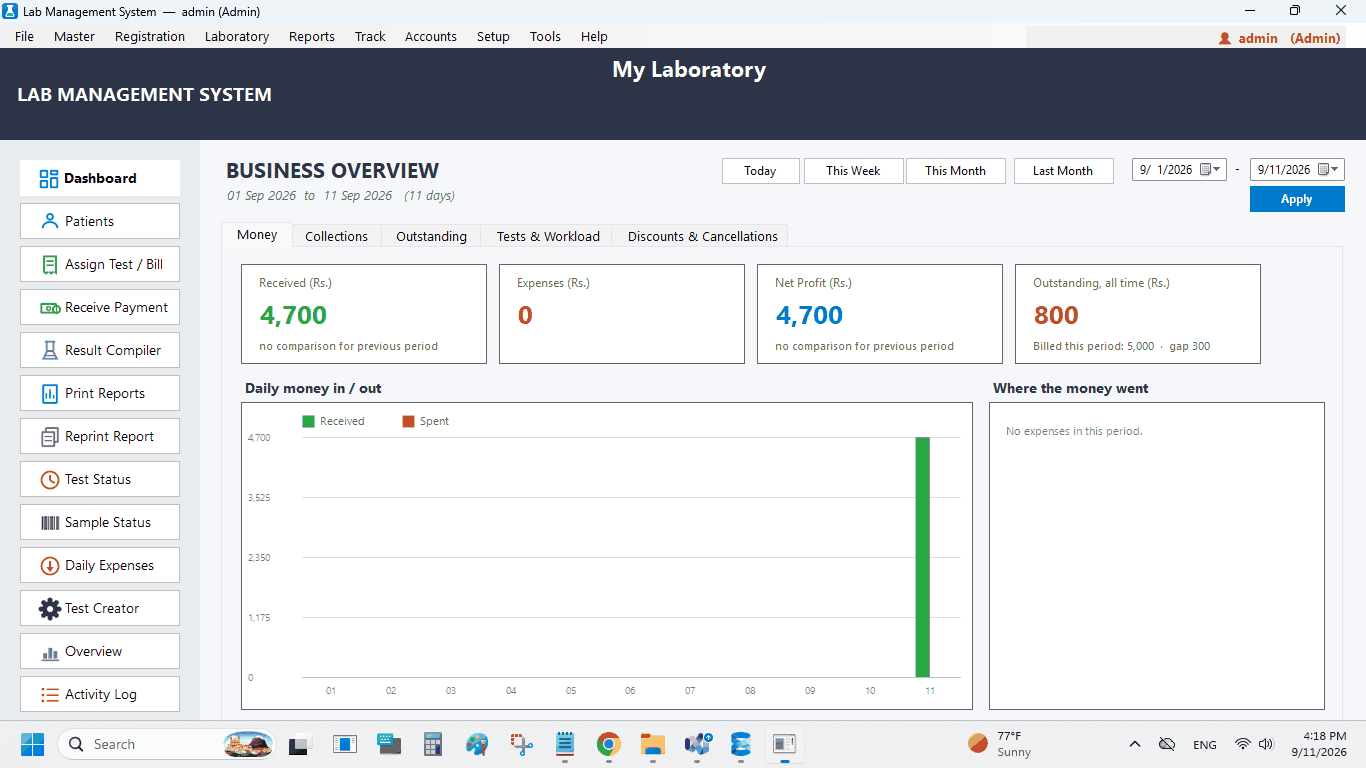Click the Received amount 4,700 in green
Image resolution: width=1366 pixels, height=768 pixels.
coord(293,315)
